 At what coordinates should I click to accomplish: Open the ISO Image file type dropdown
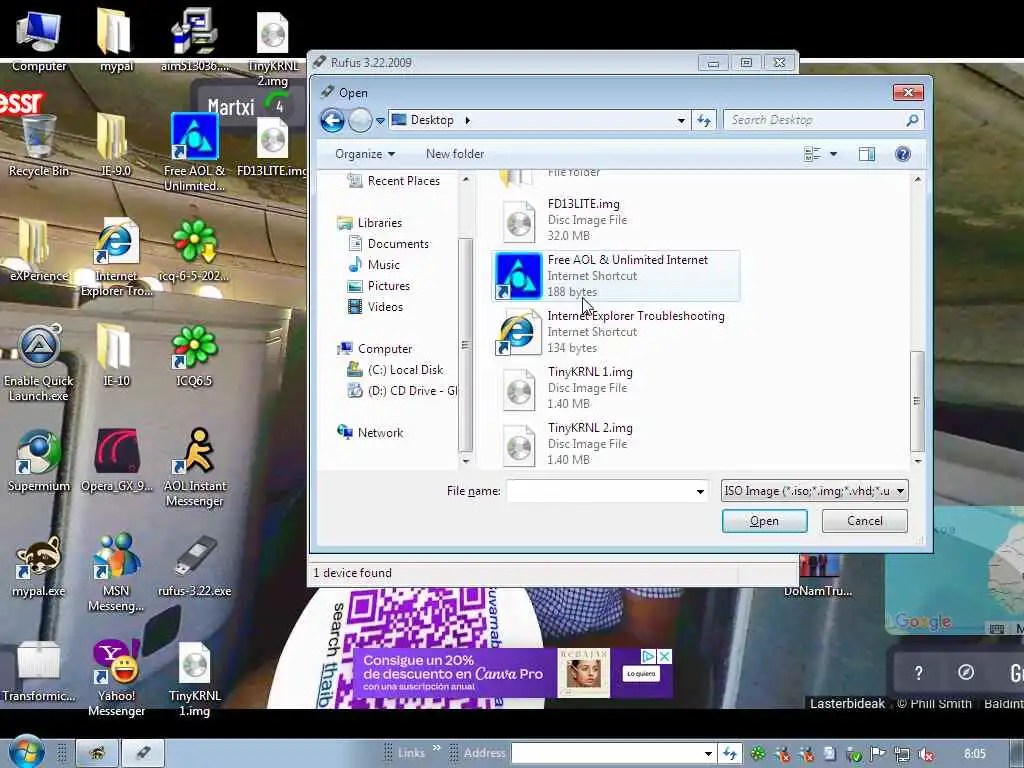coord(814,491)
